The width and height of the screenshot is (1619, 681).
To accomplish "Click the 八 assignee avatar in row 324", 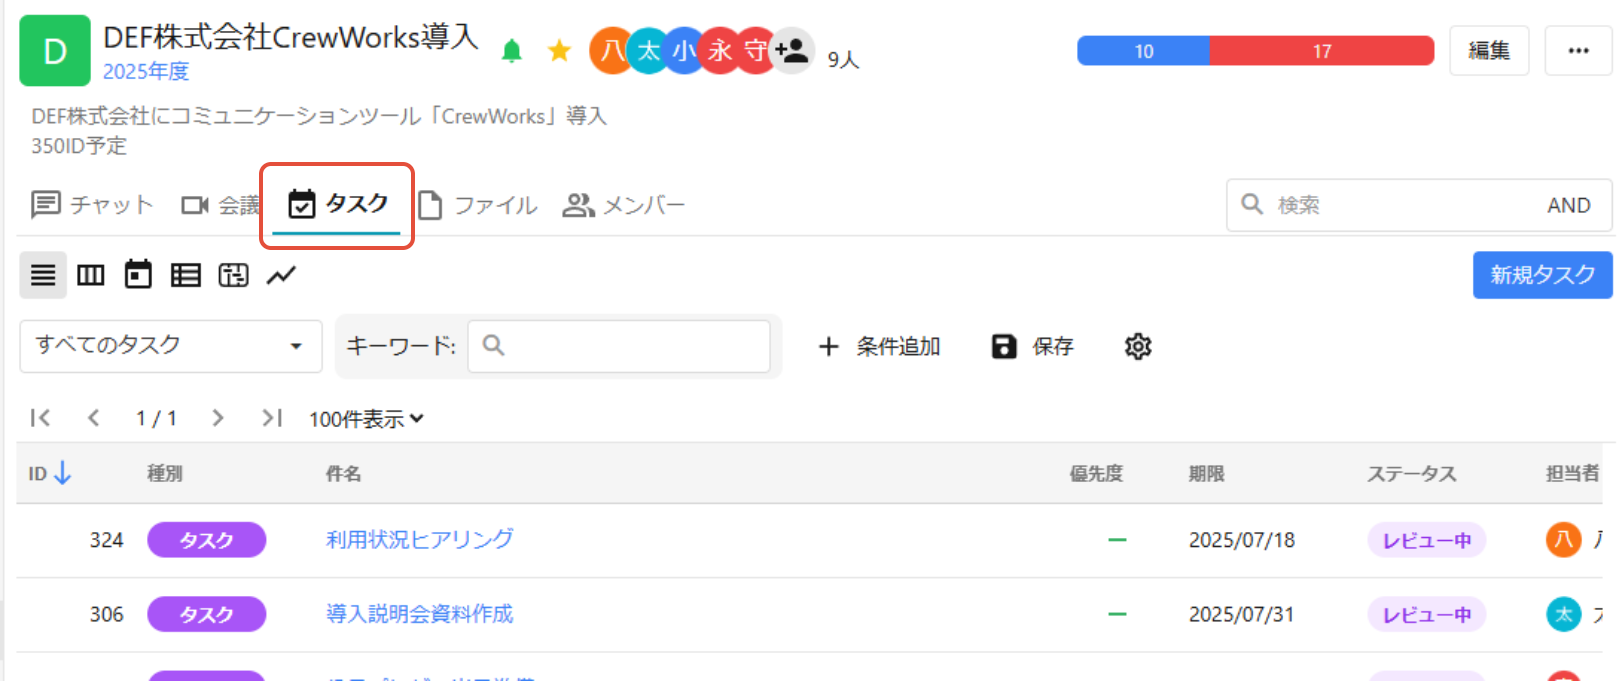I will pos(1564,540).
